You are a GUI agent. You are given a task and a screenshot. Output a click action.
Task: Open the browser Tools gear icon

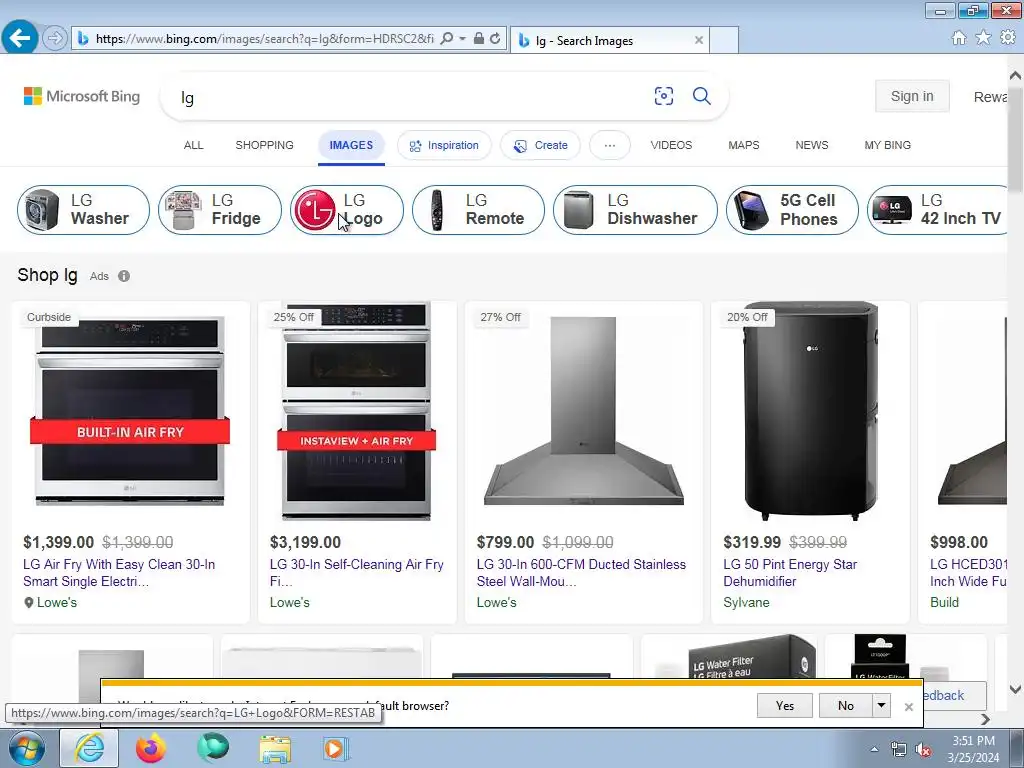(1008, 38)
